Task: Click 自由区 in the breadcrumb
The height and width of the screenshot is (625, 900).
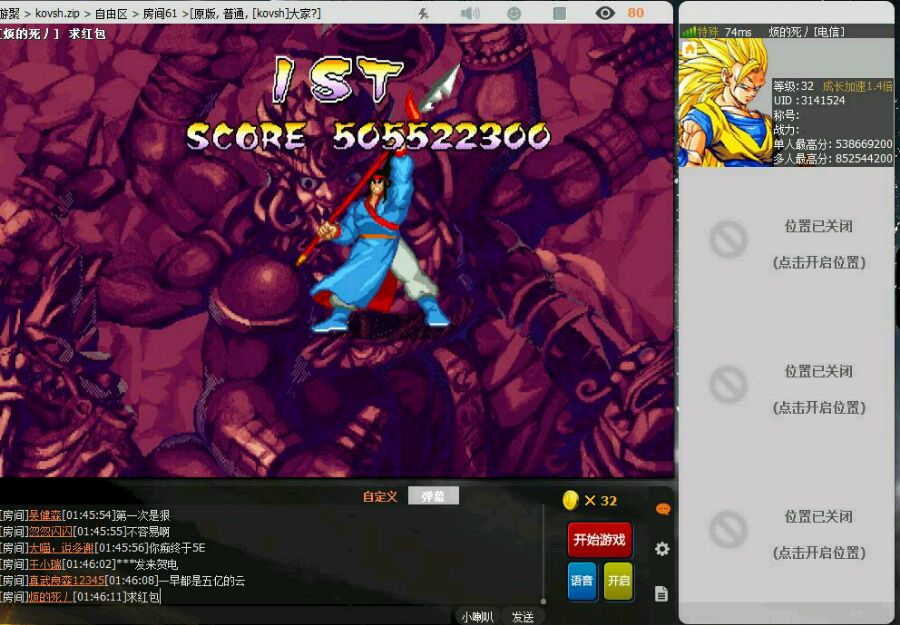Action: pos(110,13)
